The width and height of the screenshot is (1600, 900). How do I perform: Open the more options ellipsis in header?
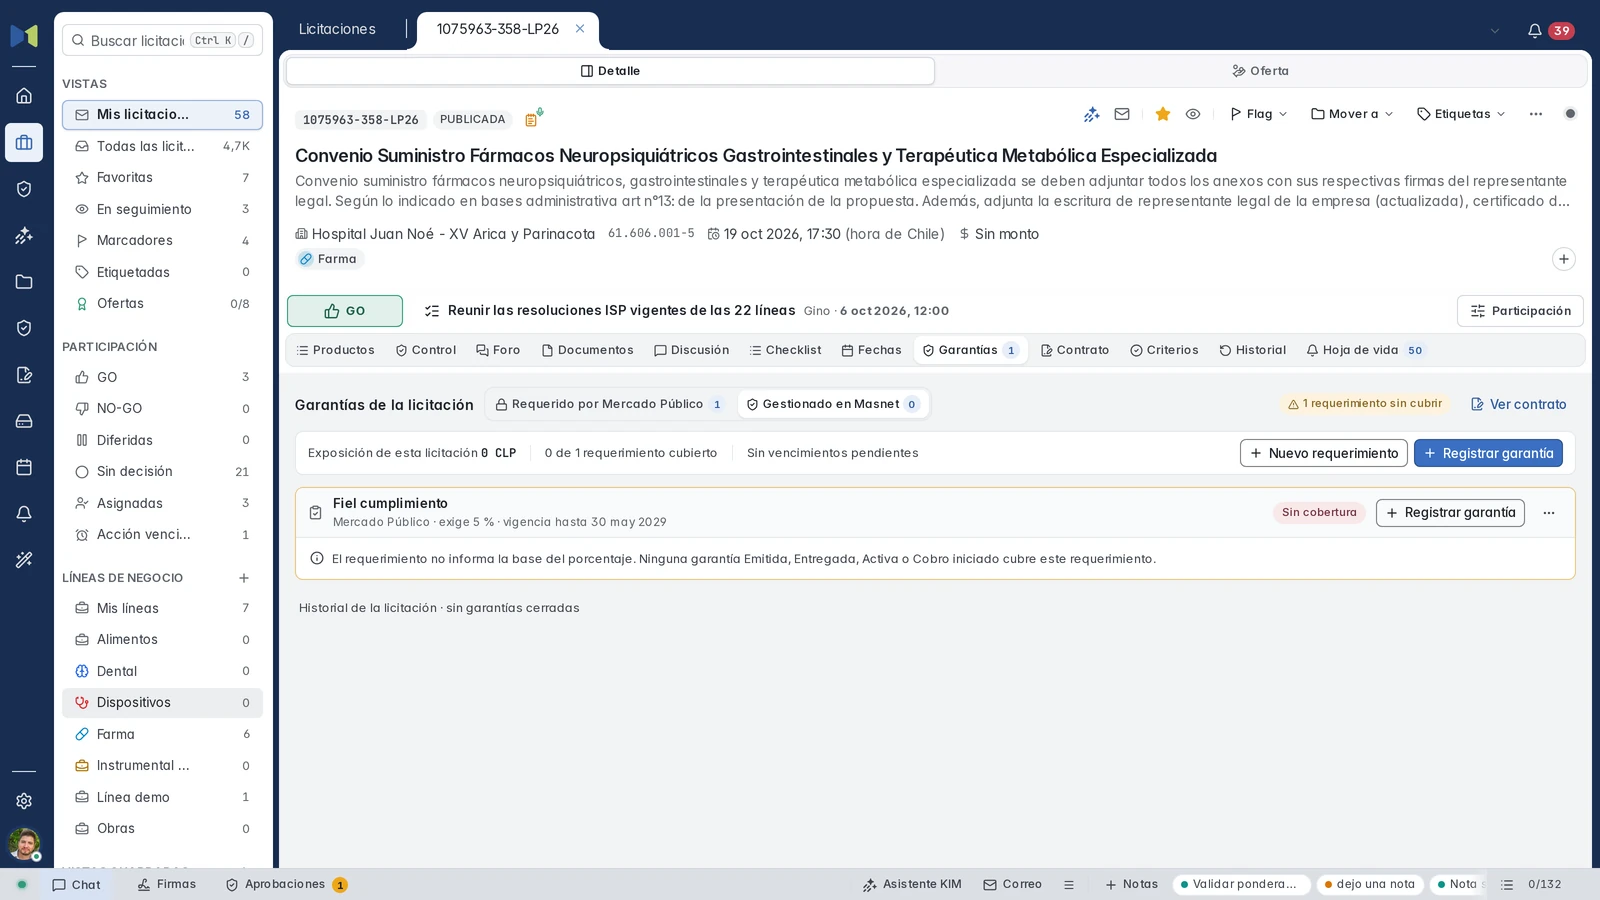click(1536, 114)
